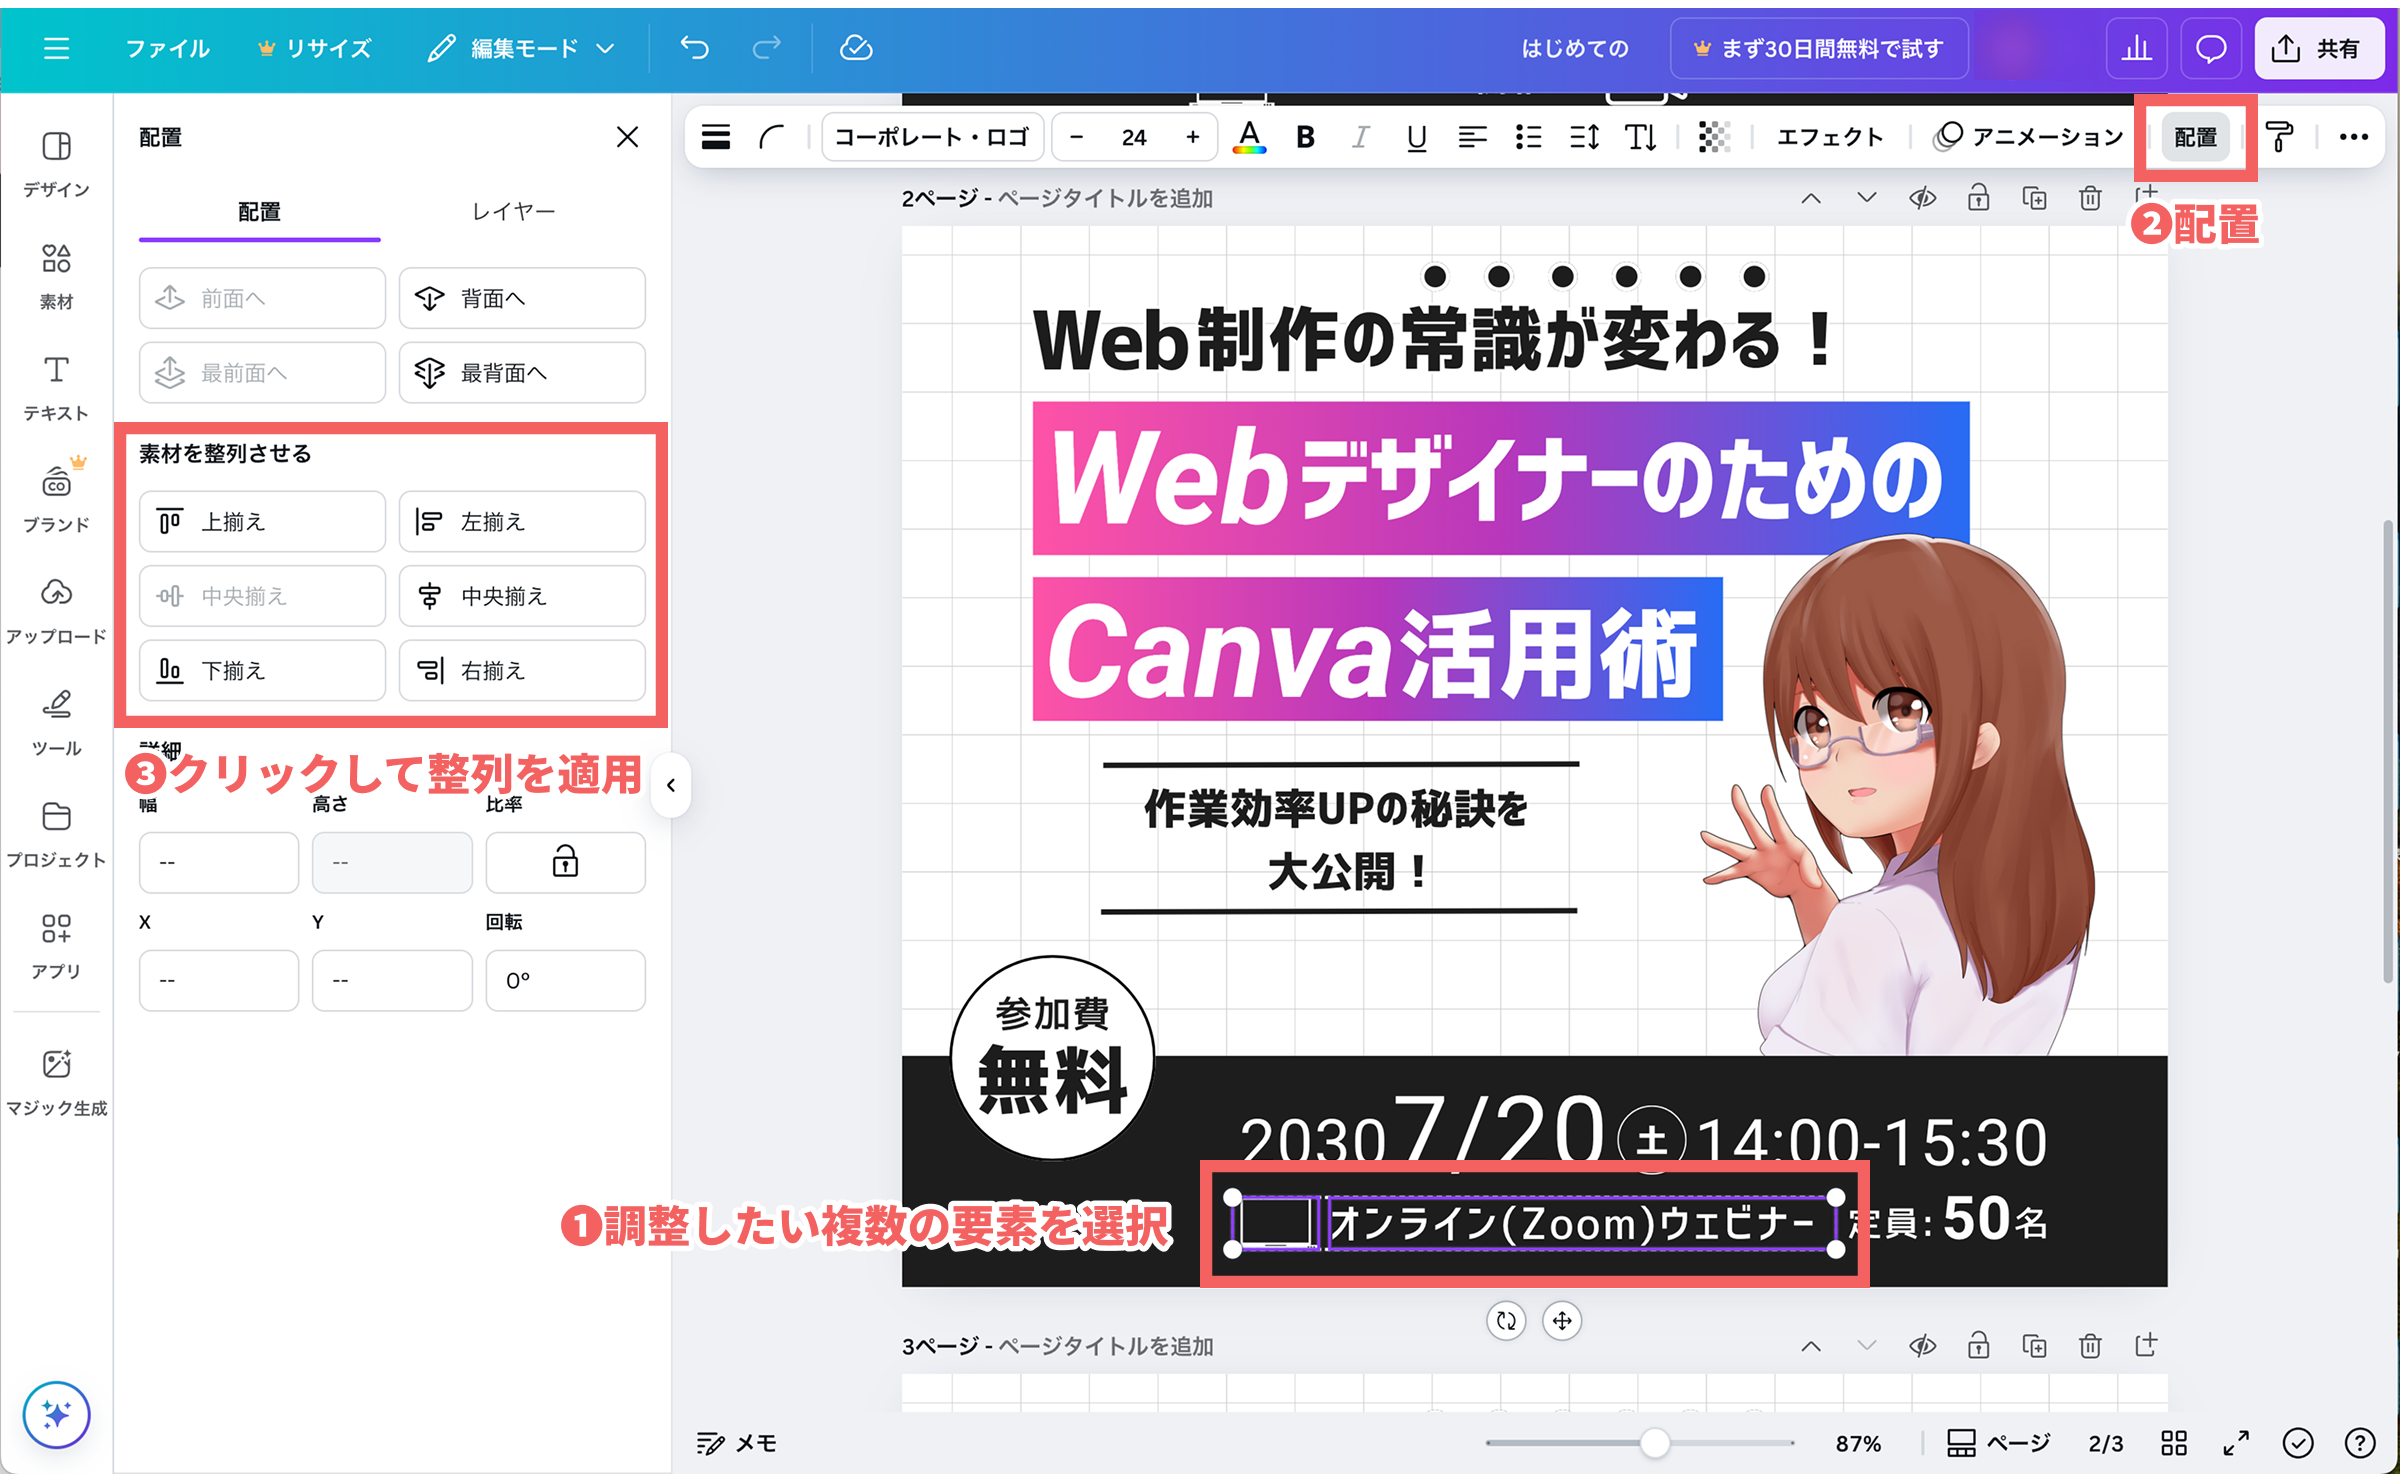
Task: Open the アップロード uploads panel
Action: coord(56,608)
